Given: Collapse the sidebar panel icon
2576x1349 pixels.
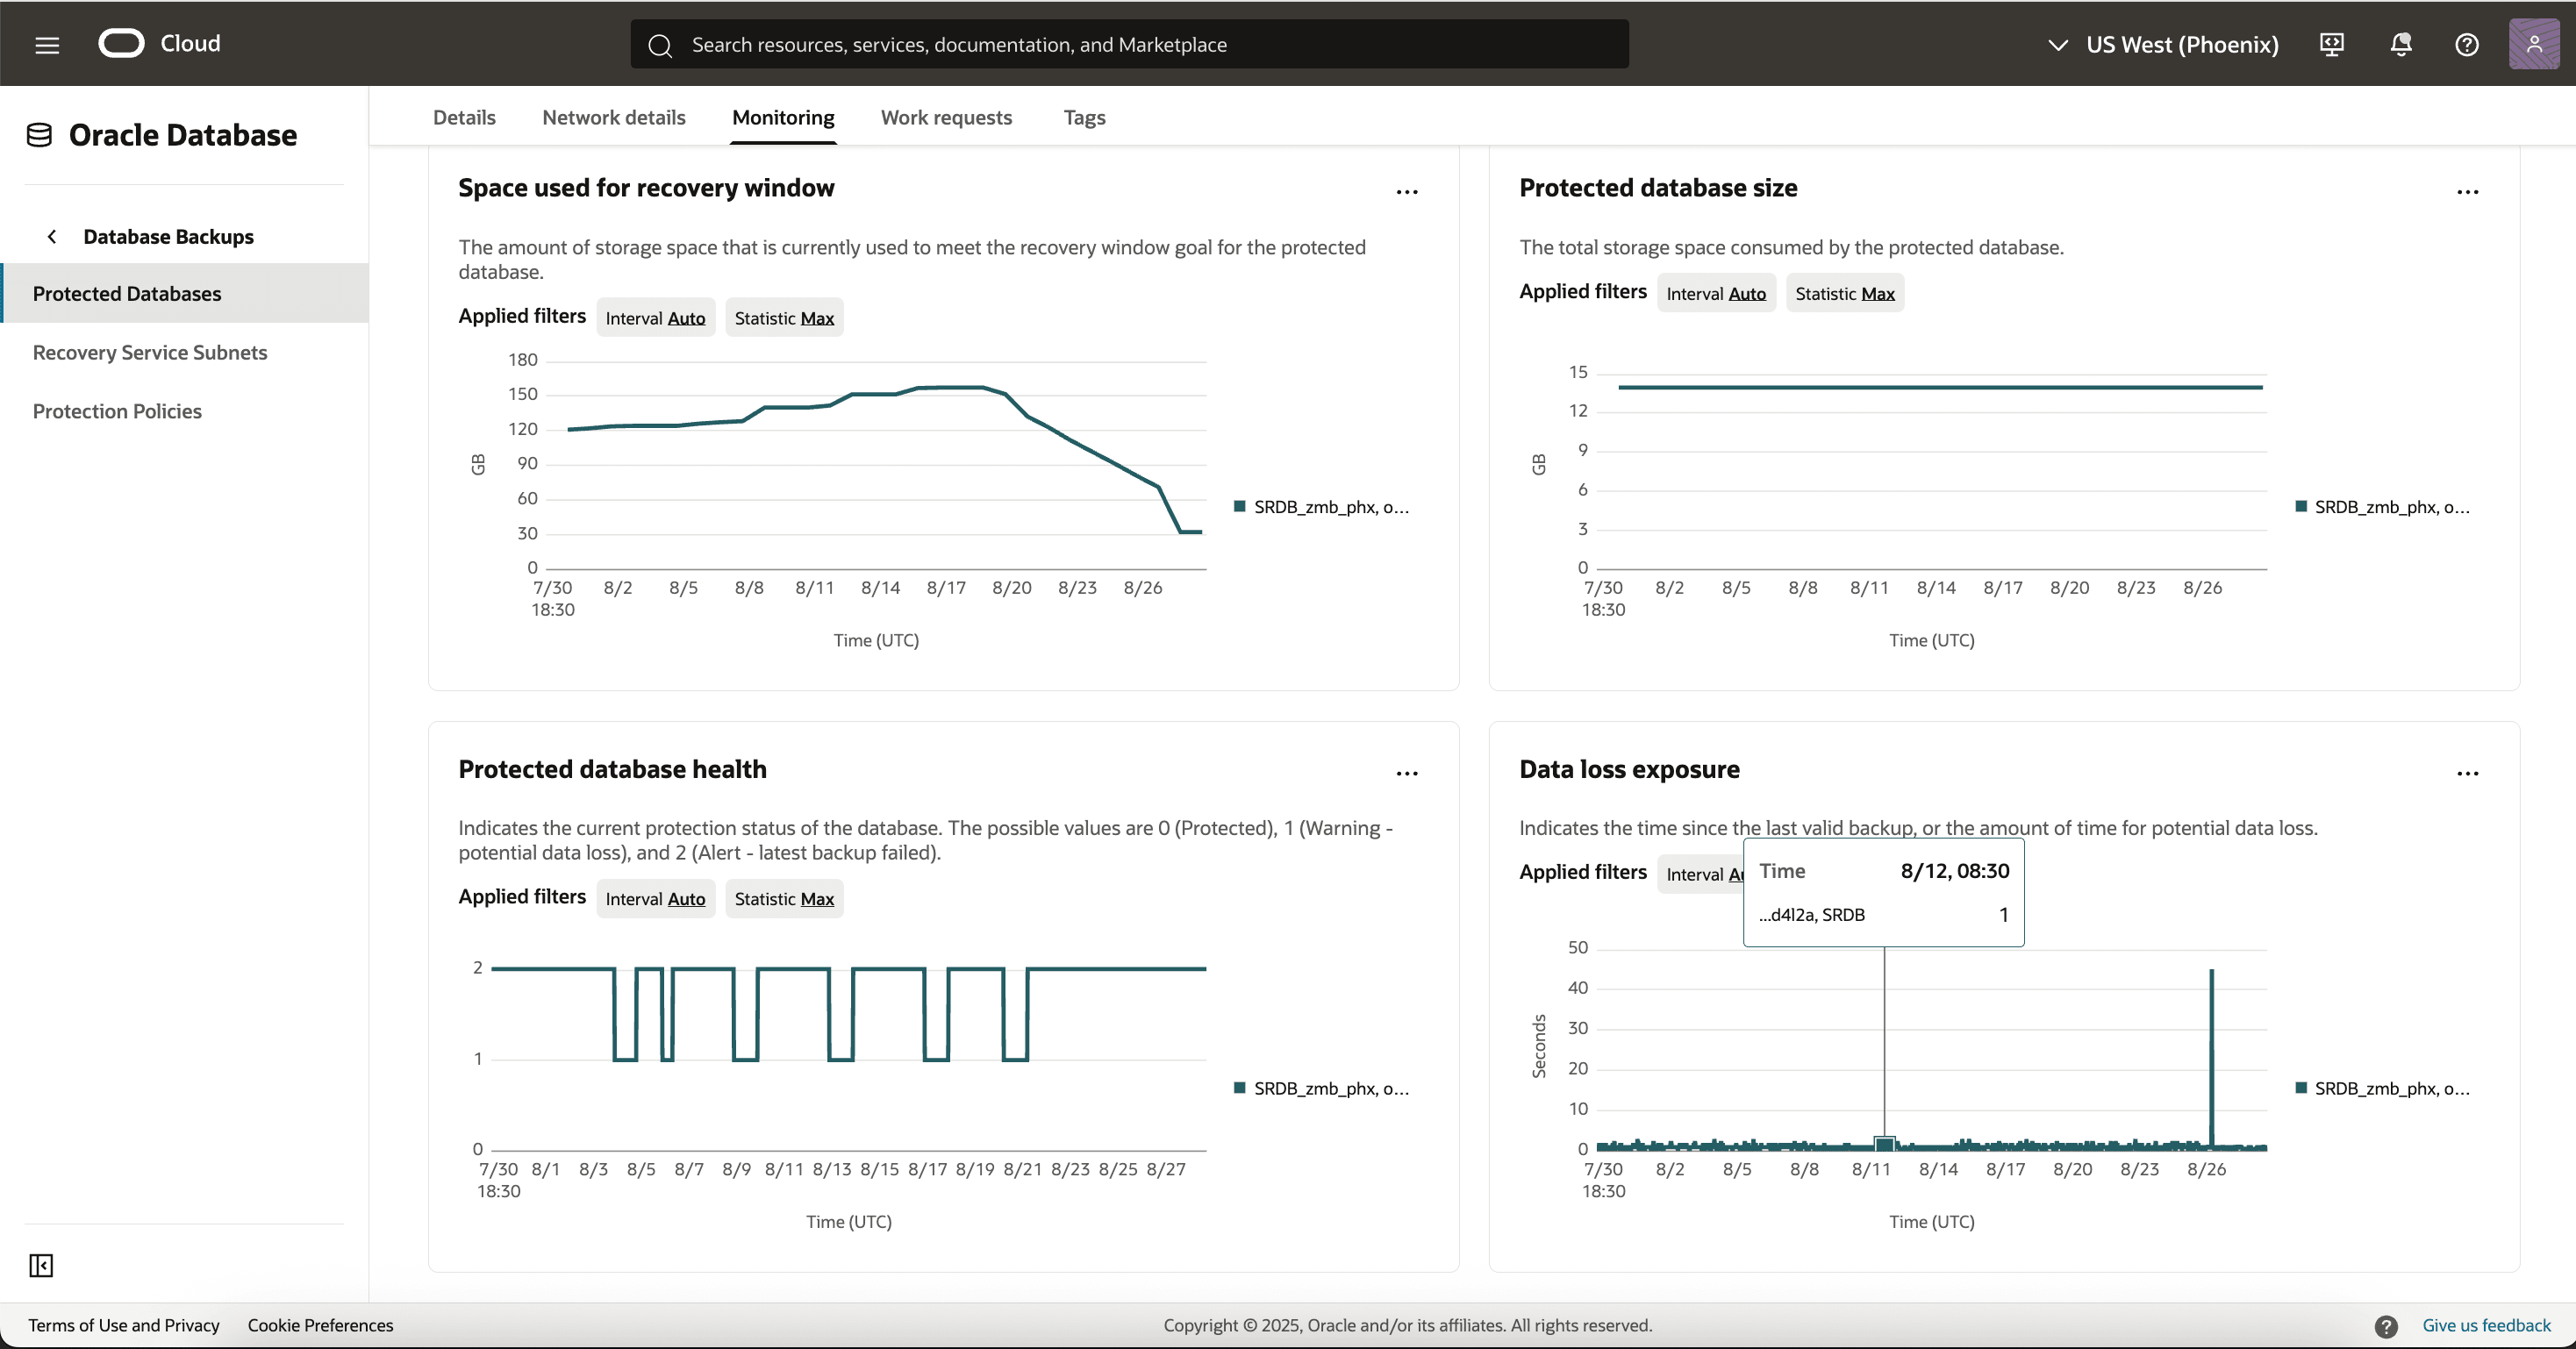Looking at the screenshot, I should point(41,1265).
